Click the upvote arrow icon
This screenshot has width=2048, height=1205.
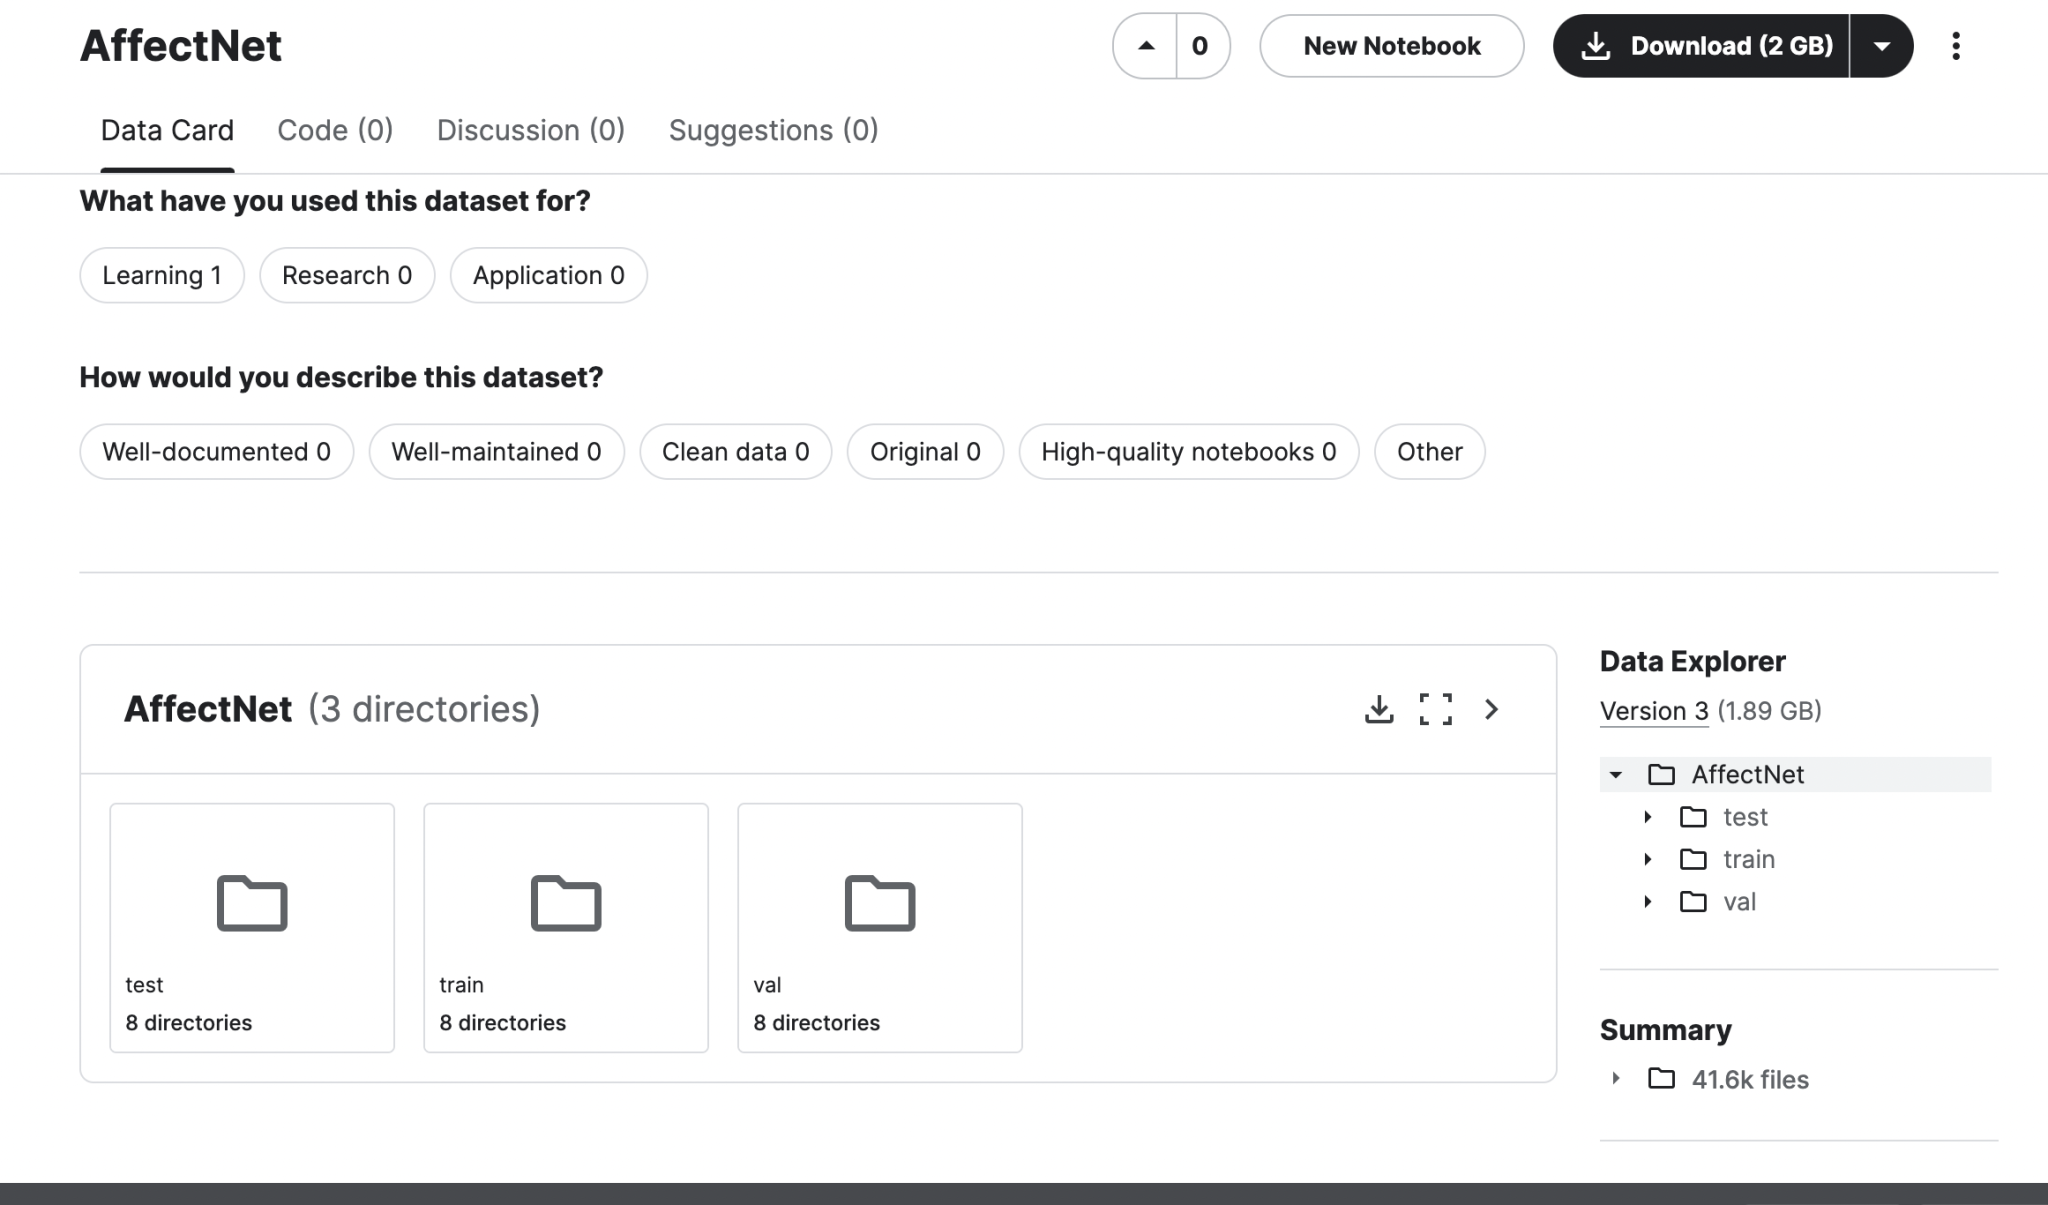click(x=1146, y=46)
